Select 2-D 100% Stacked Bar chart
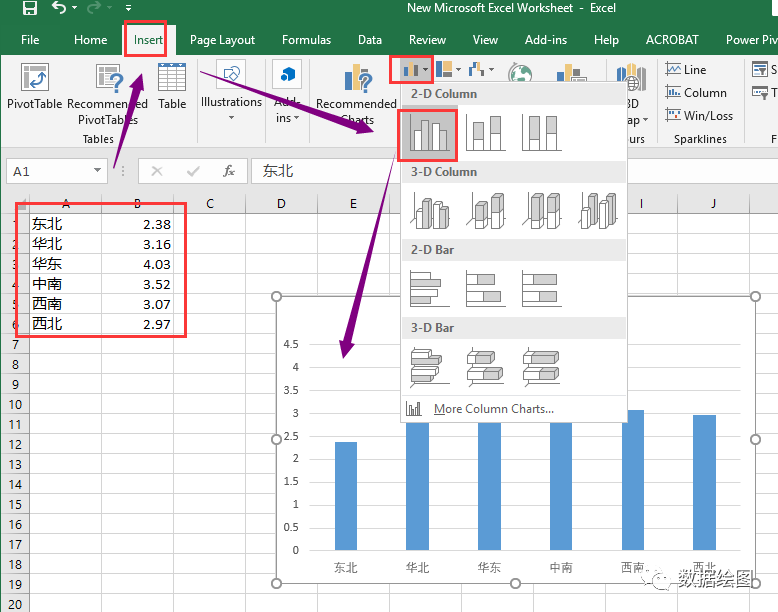 coord(541,288)
